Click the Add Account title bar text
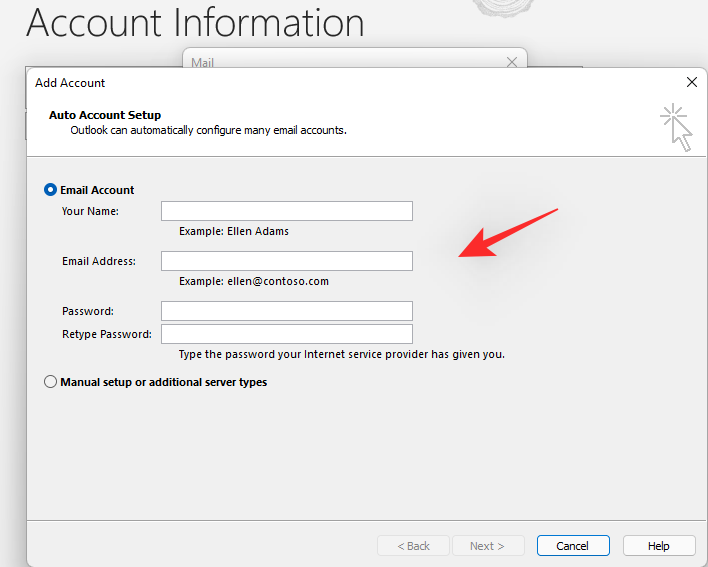This screenshot has height=567, width=708. [70, 83]
